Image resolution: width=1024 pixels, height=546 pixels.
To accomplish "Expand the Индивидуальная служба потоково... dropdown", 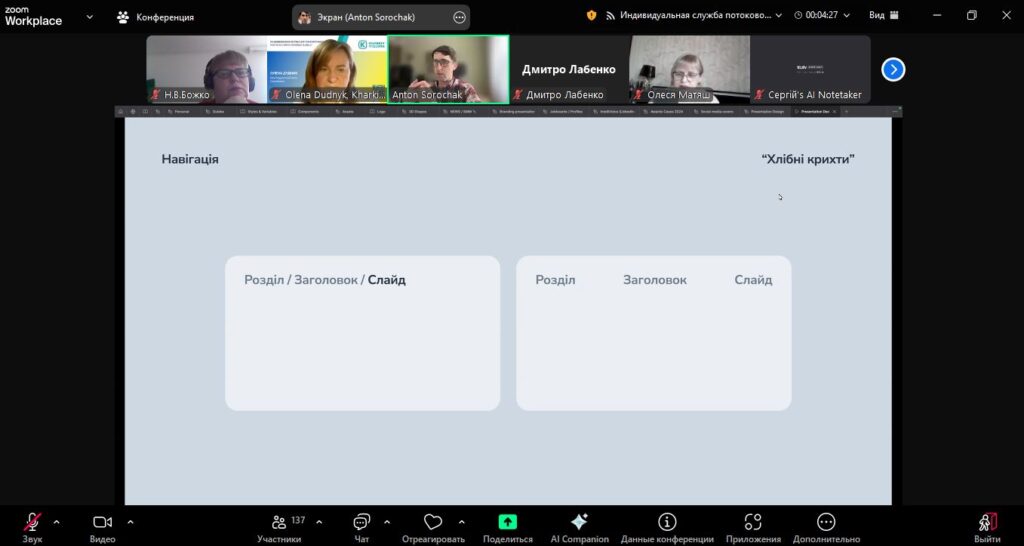I will [778, 15].
